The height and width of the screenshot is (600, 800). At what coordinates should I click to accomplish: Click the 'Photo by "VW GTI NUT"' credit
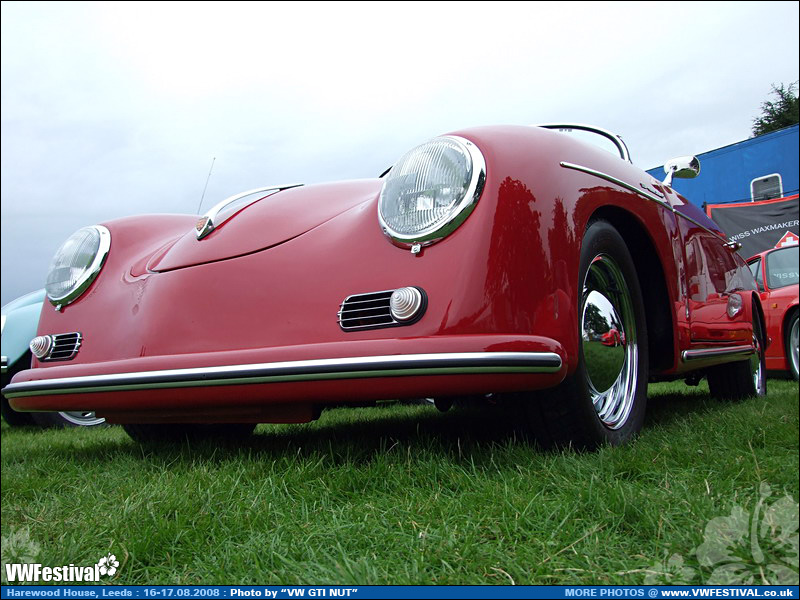pyautogui.click(x=293, y=593)
